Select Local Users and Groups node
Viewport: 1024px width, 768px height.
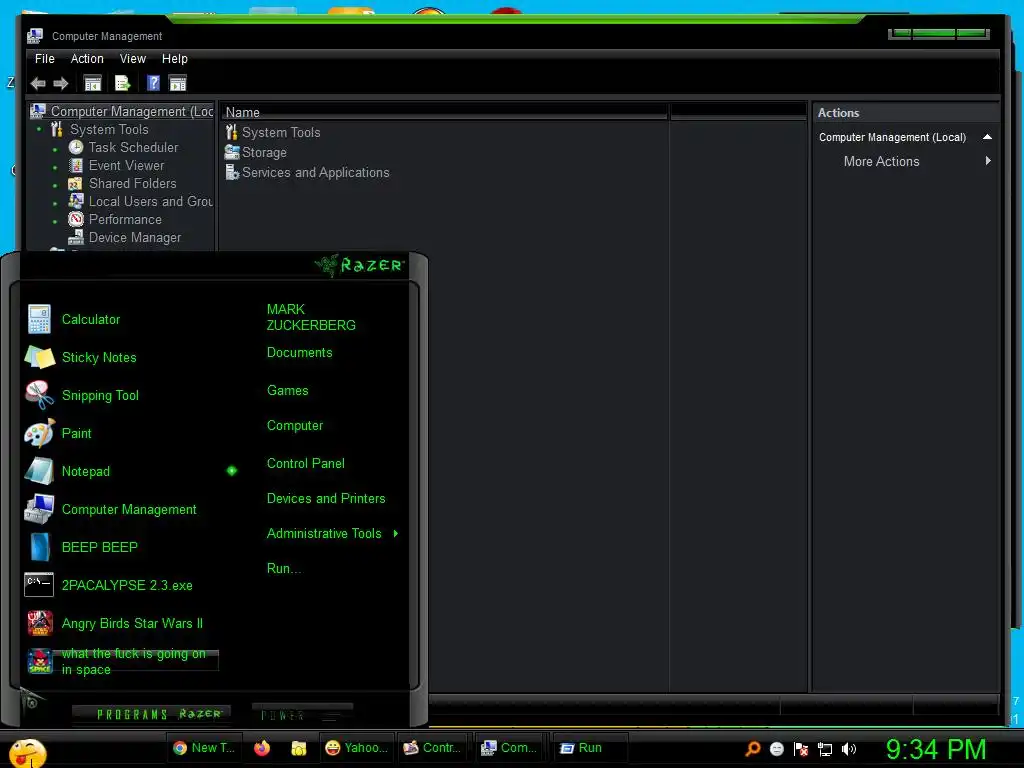pos(150,202)
